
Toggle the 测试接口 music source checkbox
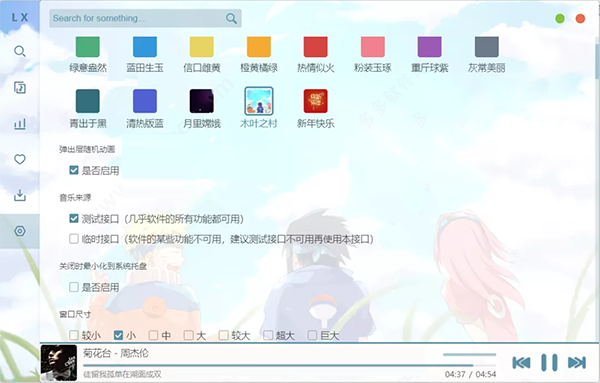[74, 218]
